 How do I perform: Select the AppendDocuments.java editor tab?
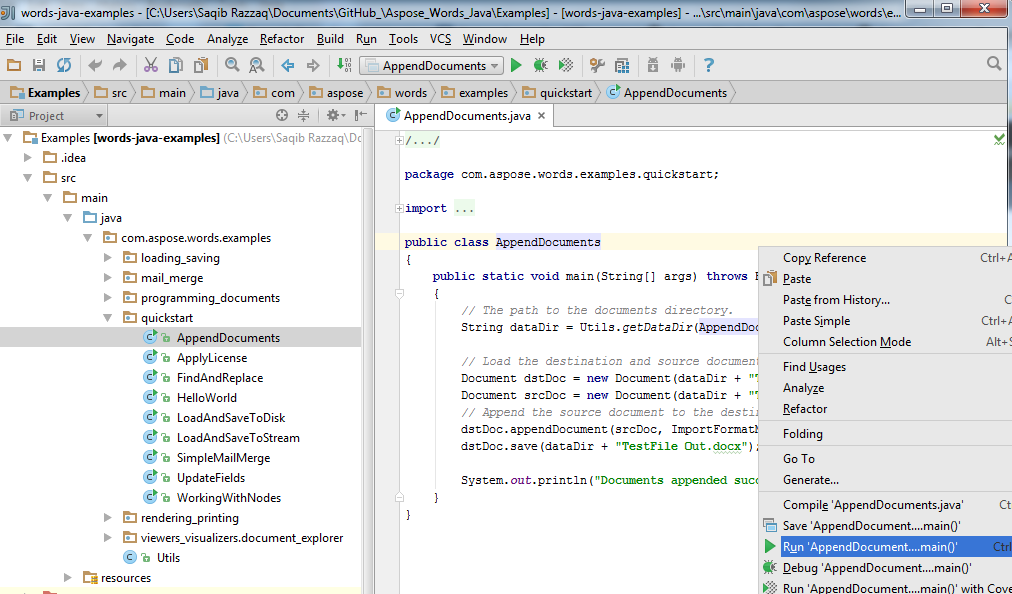coord(462,114)
